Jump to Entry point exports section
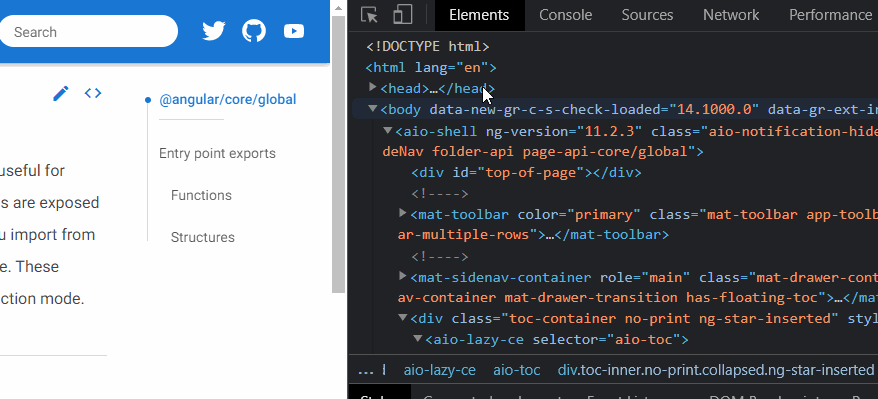Image resolution: width=878 pixels, height=399 pixels. click(217, 153)
